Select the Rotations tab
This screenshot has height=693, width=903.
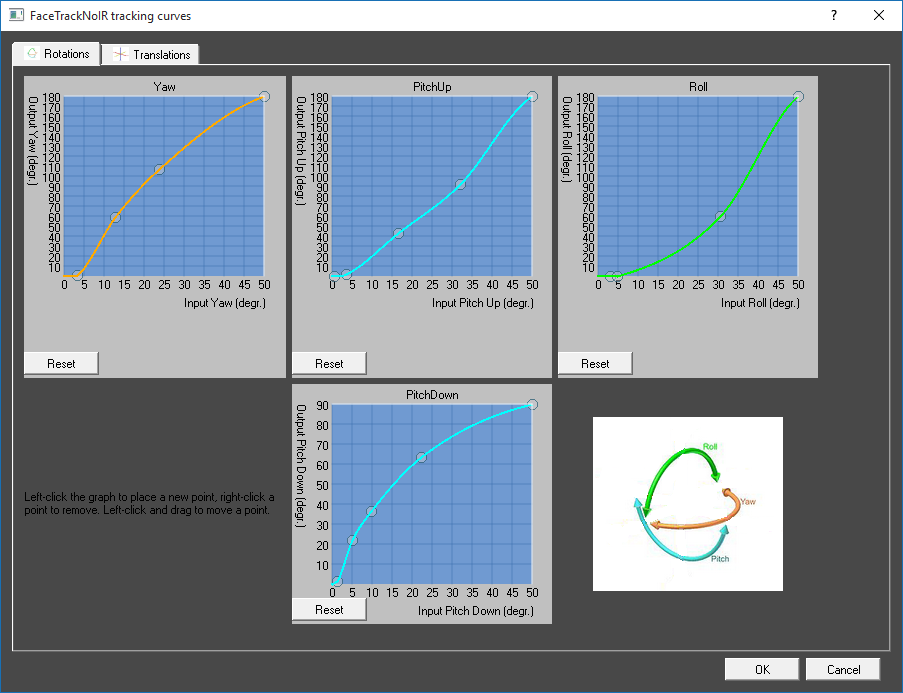coord(56,54)
